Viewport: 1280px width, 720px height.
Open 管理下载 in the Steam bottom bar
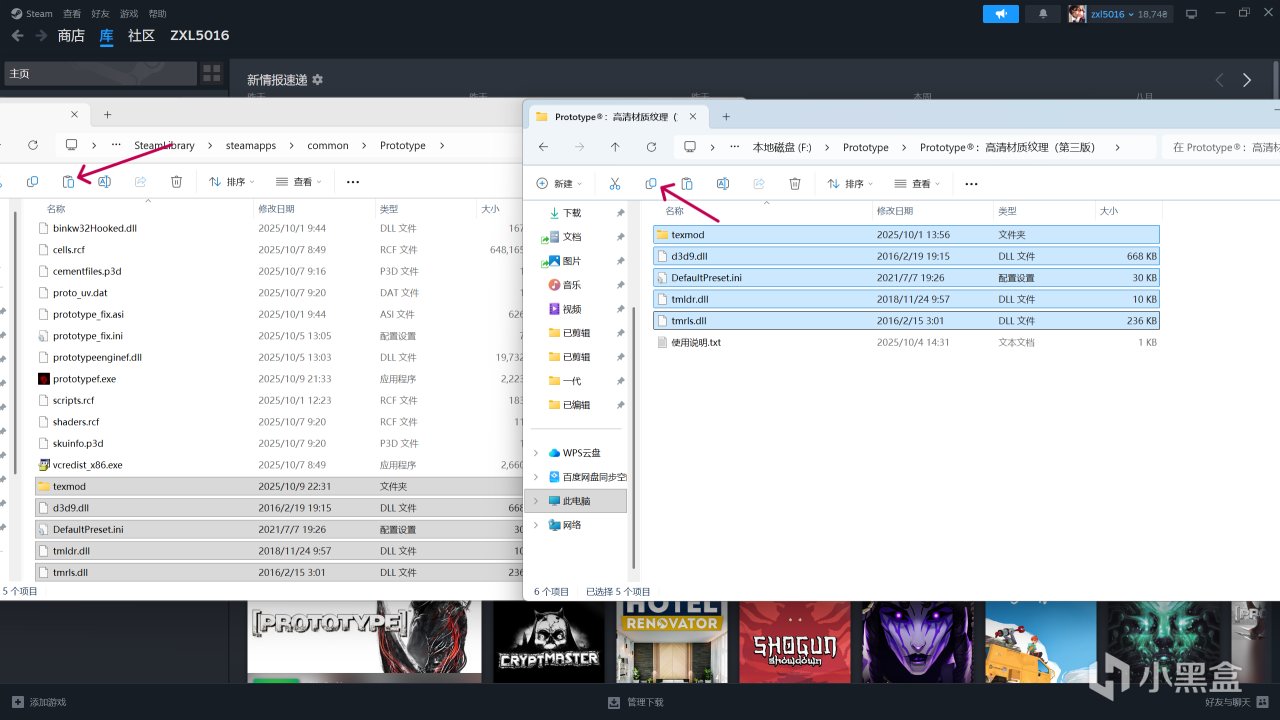coord(636,702)
